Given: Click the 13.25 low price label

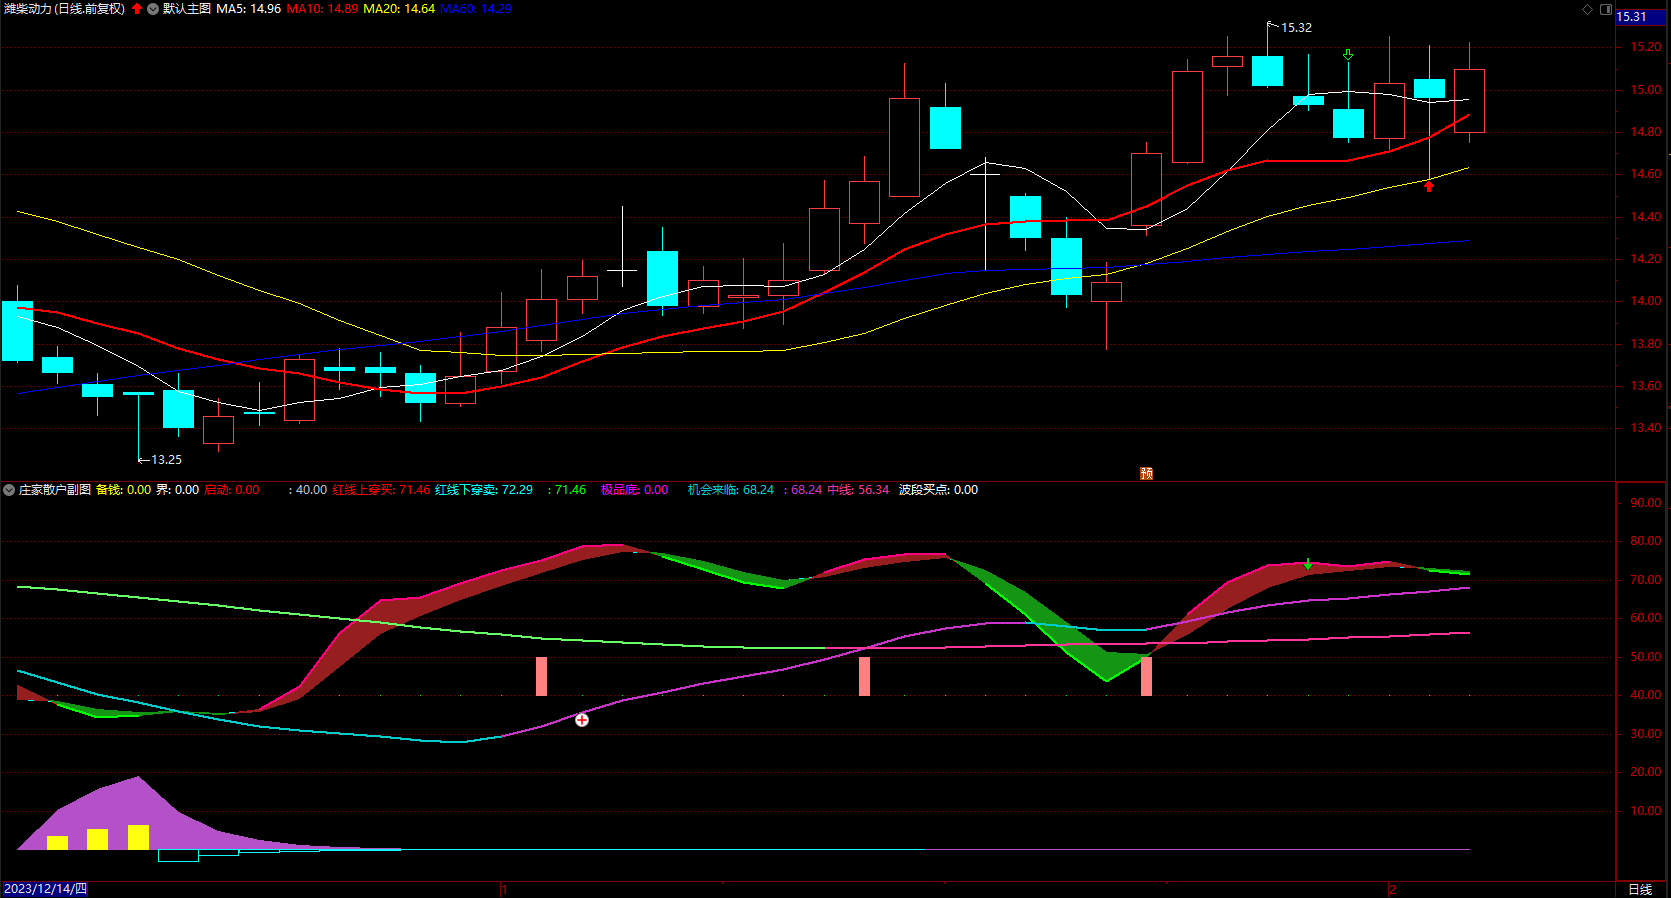Looking at the screenshot, I should point(166,460).
